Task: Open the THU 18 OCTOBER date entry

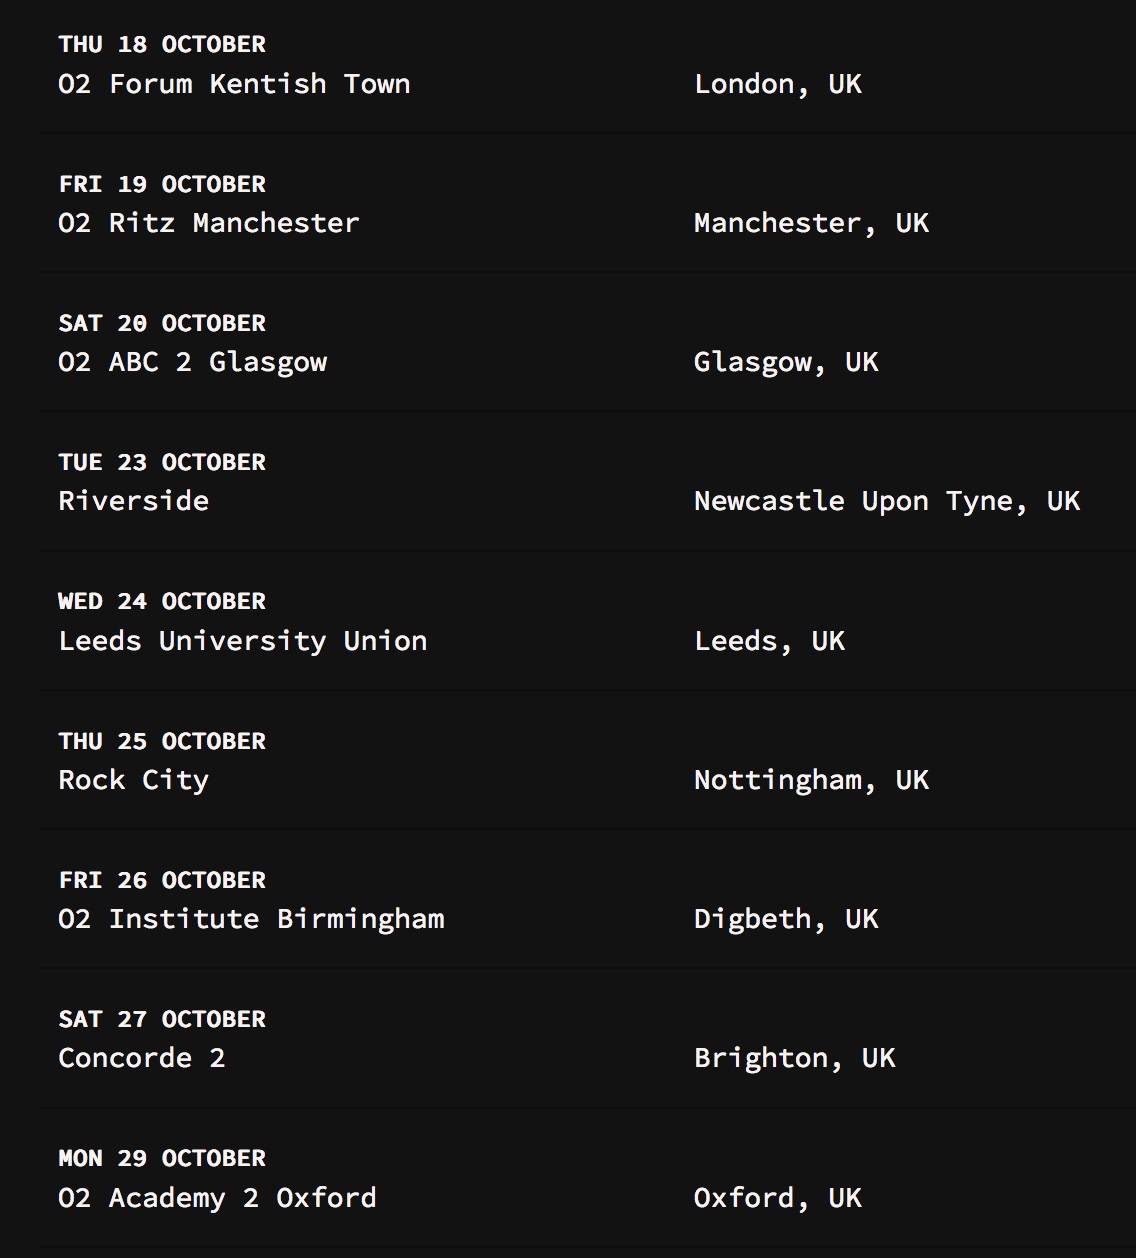Action: [x=162, y=44]
